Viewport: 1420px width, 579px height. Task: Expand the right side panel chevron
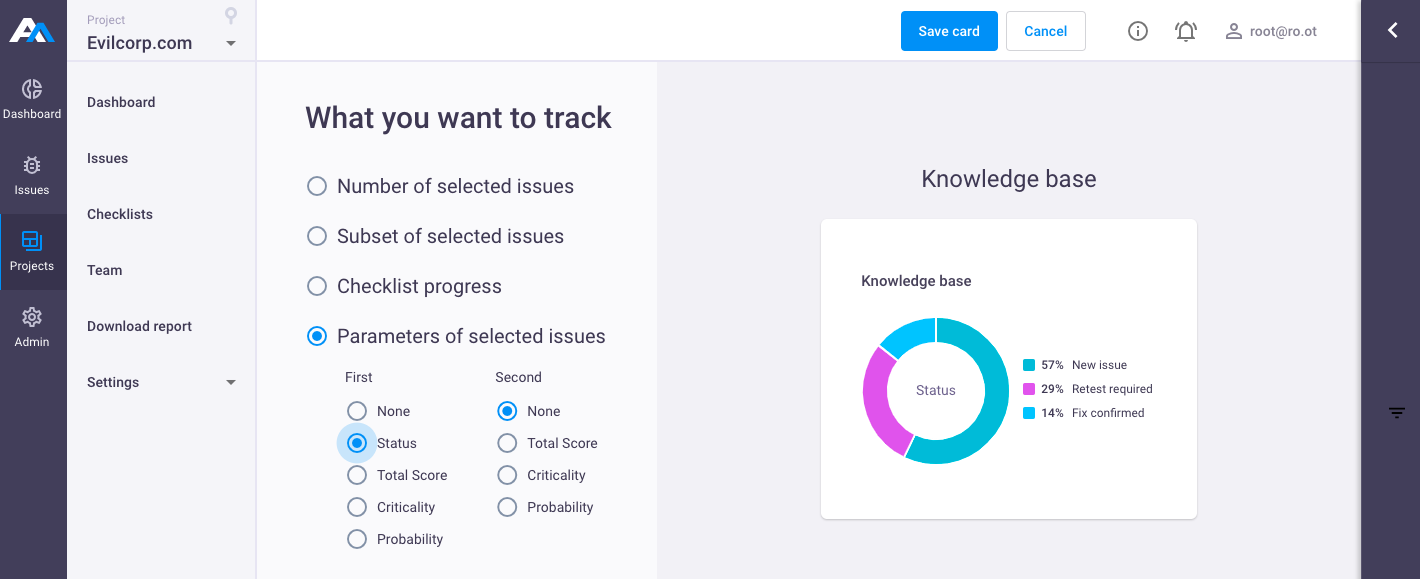click(1392, 31)
